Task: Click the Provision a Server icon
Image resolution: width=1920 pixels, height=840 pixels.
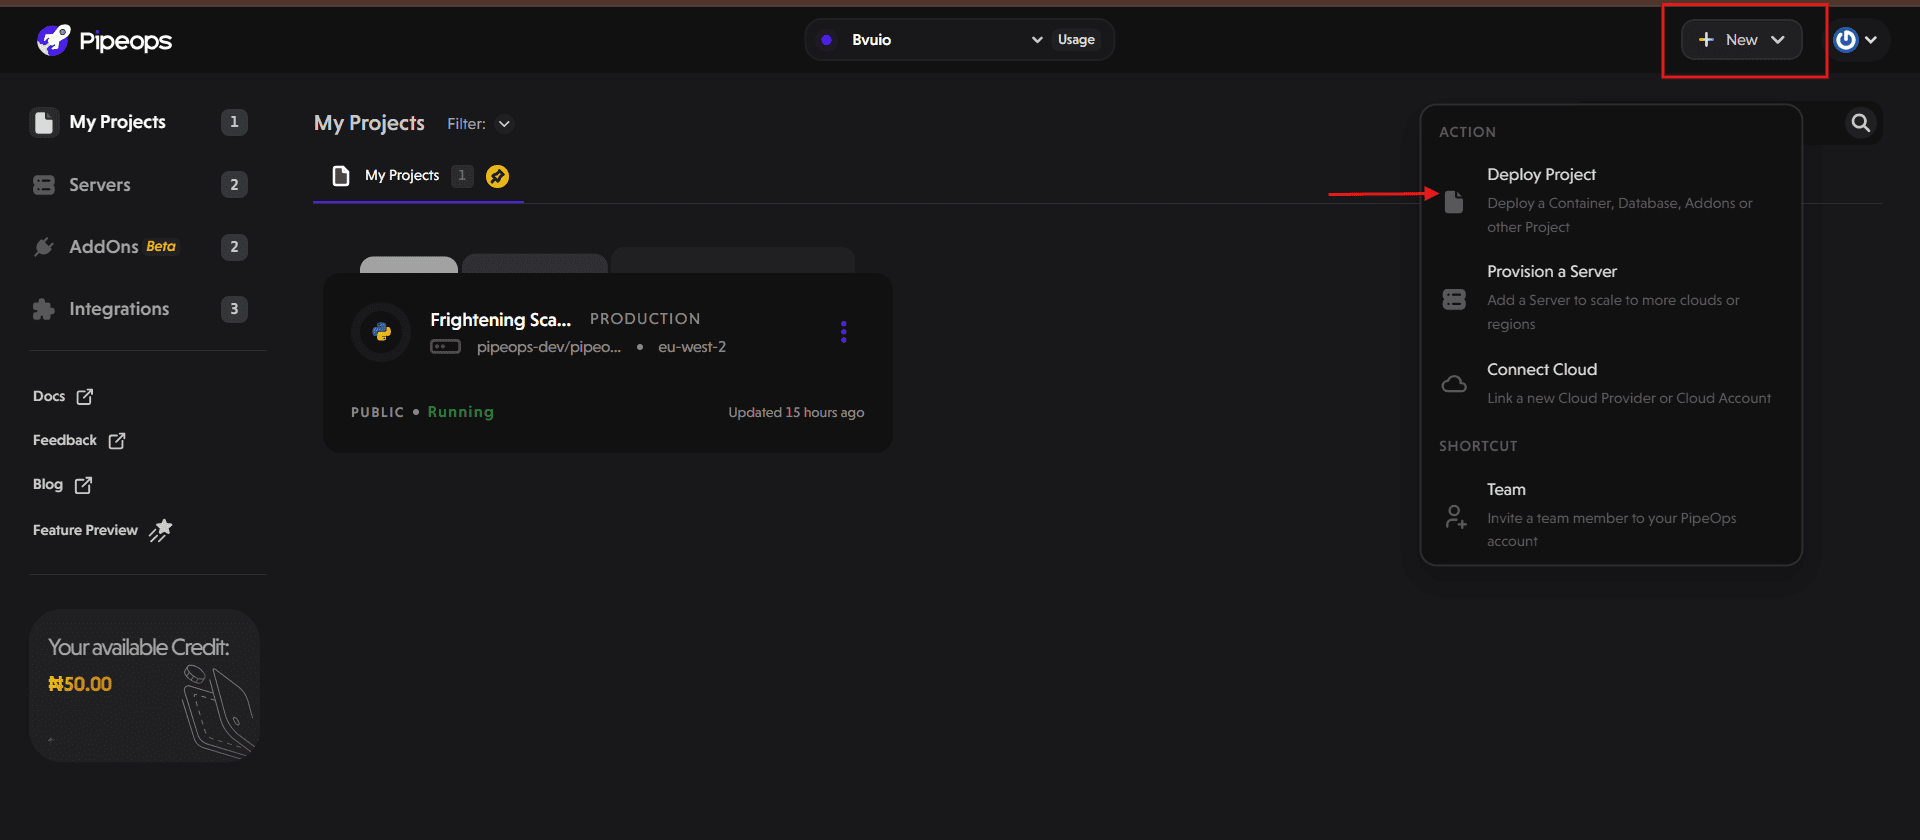Action: (x=1454, y=299)
